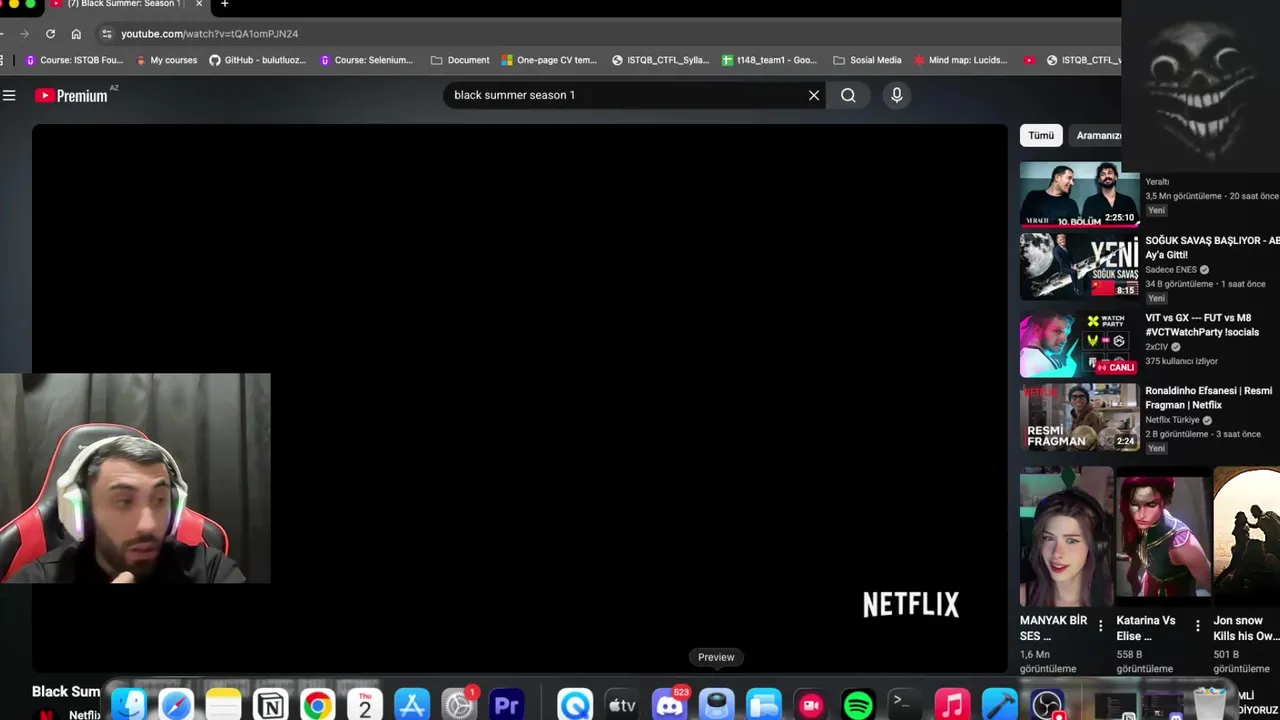The height and width of the screenshot is (720, 1280).
Task: Reload the page in Chrome
Action: click(50, 33)
